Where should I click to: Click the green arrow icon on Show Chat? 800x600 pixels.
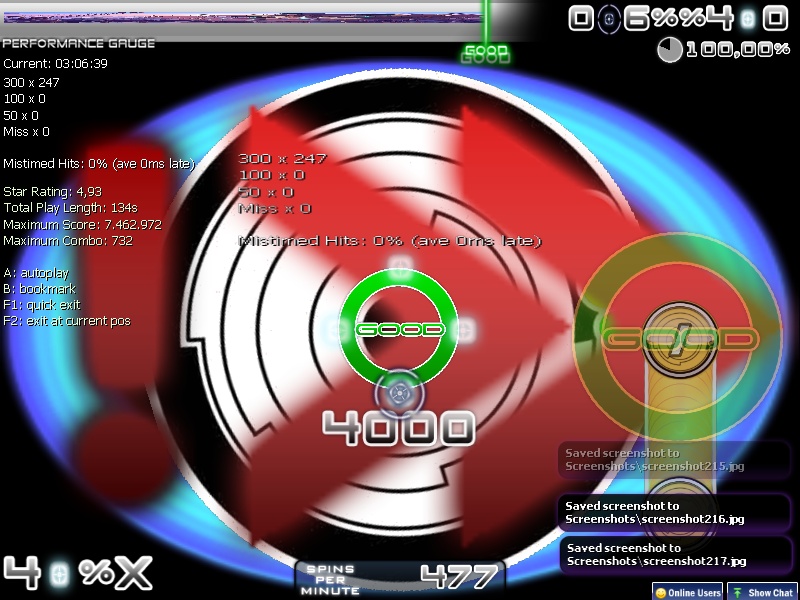[x=737, y=593]
